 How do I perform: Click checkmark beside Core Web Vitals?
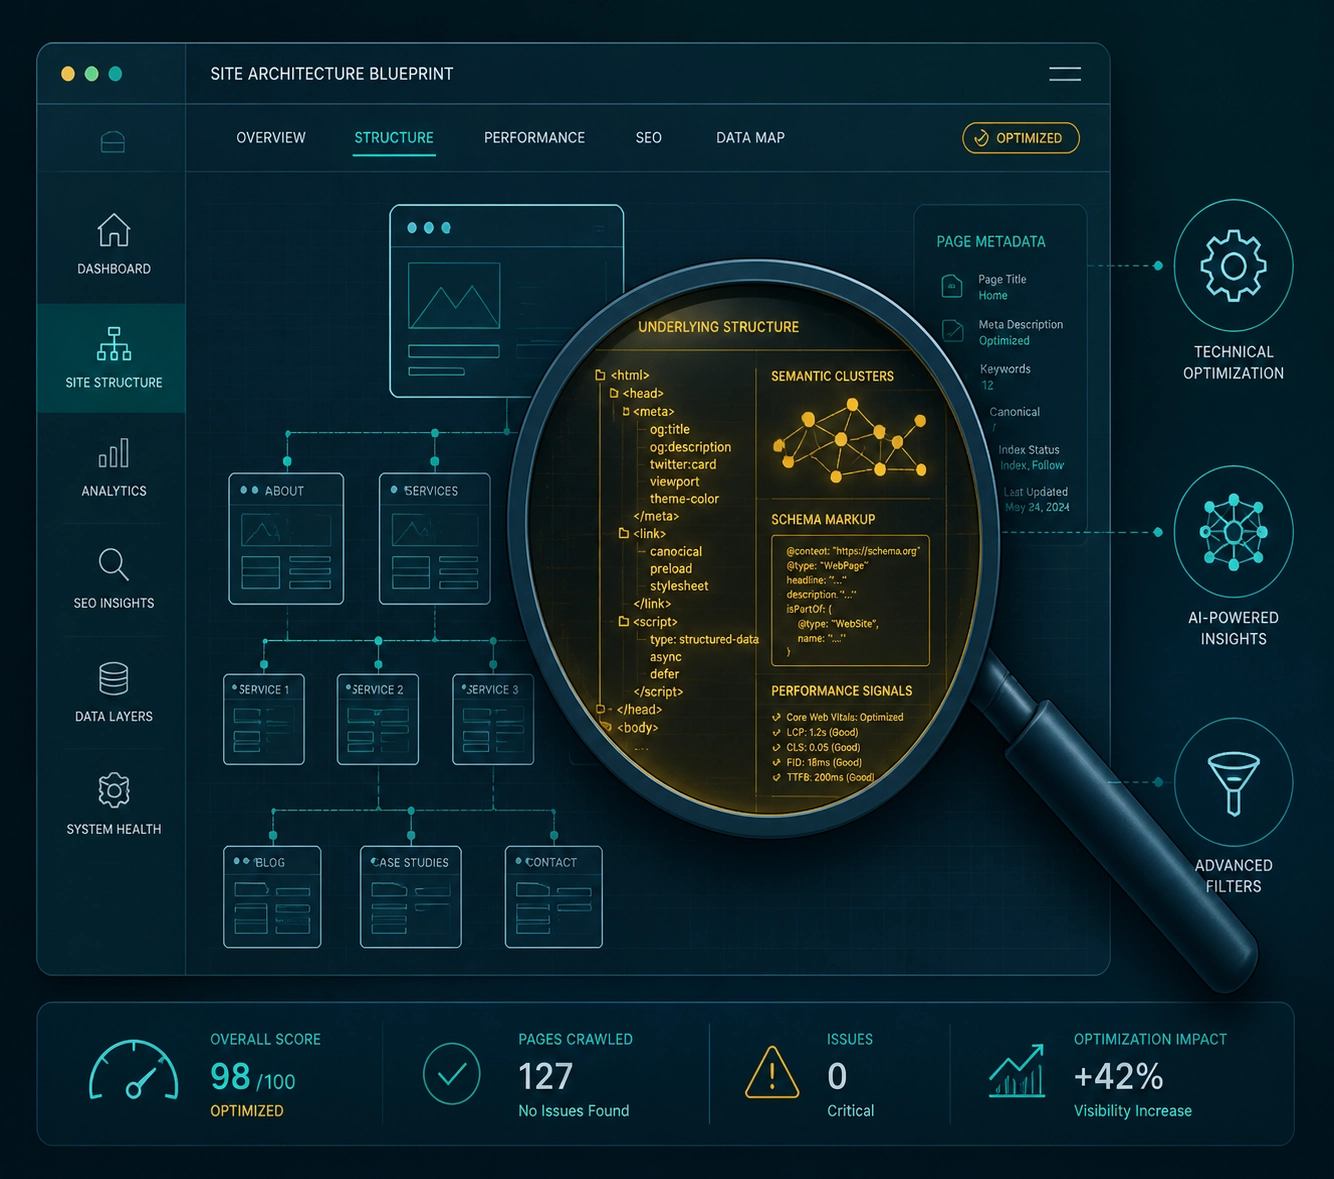[x=777, y=717]
